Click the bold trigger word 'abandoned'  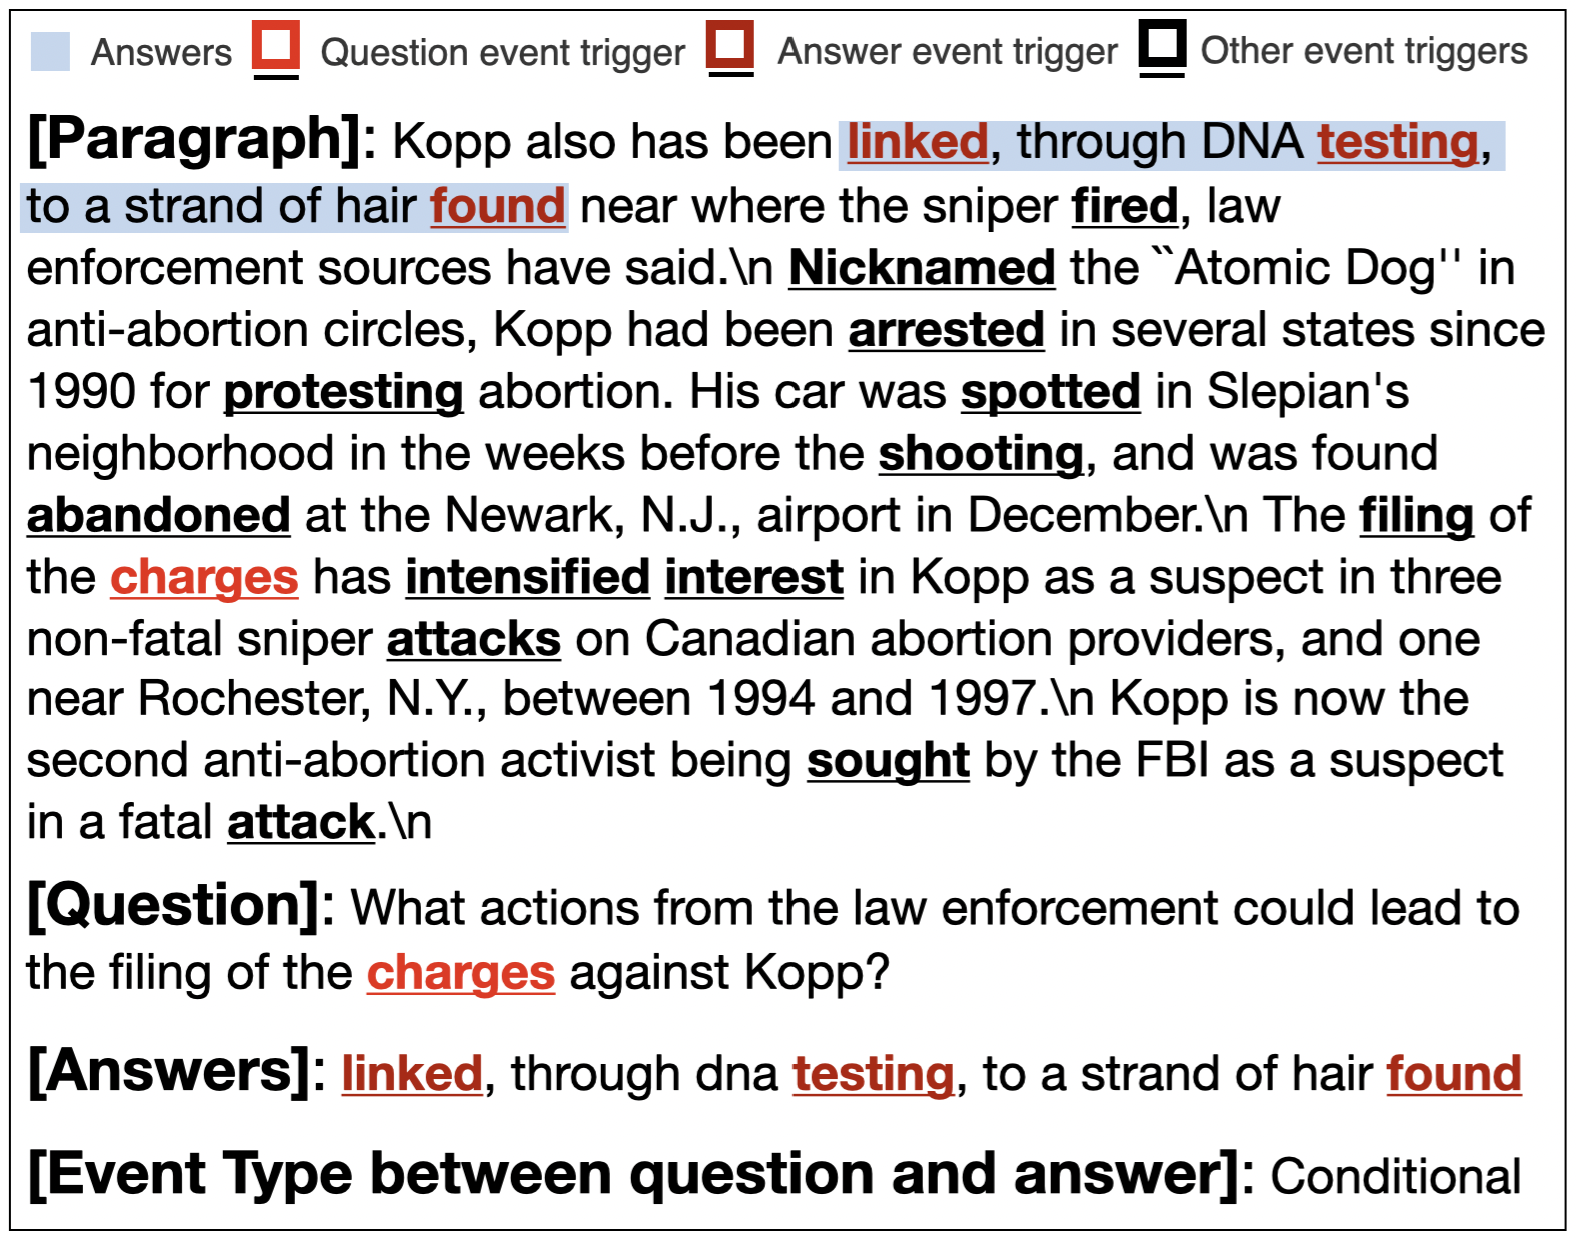coord(158,516)
